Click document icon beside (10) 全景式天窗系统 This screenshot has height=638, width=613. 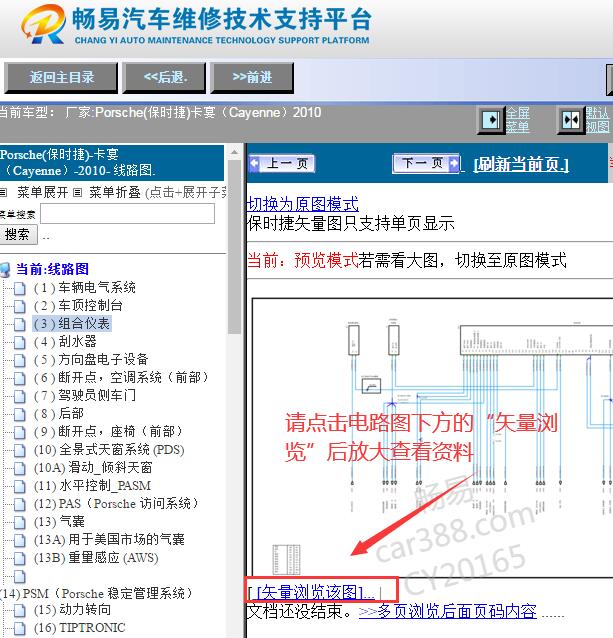(19, 450)
